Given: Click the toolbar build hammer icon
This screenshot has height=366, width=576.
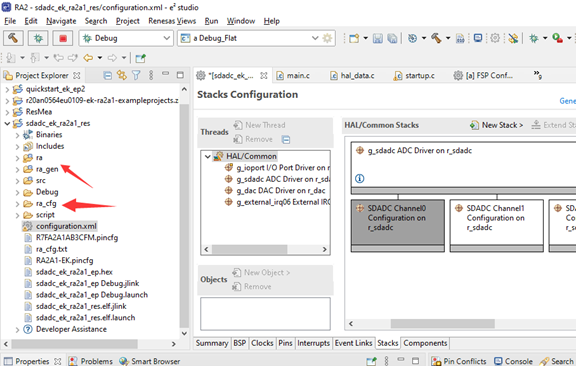Looking at the screenshot, I should [x=436, y=38].
